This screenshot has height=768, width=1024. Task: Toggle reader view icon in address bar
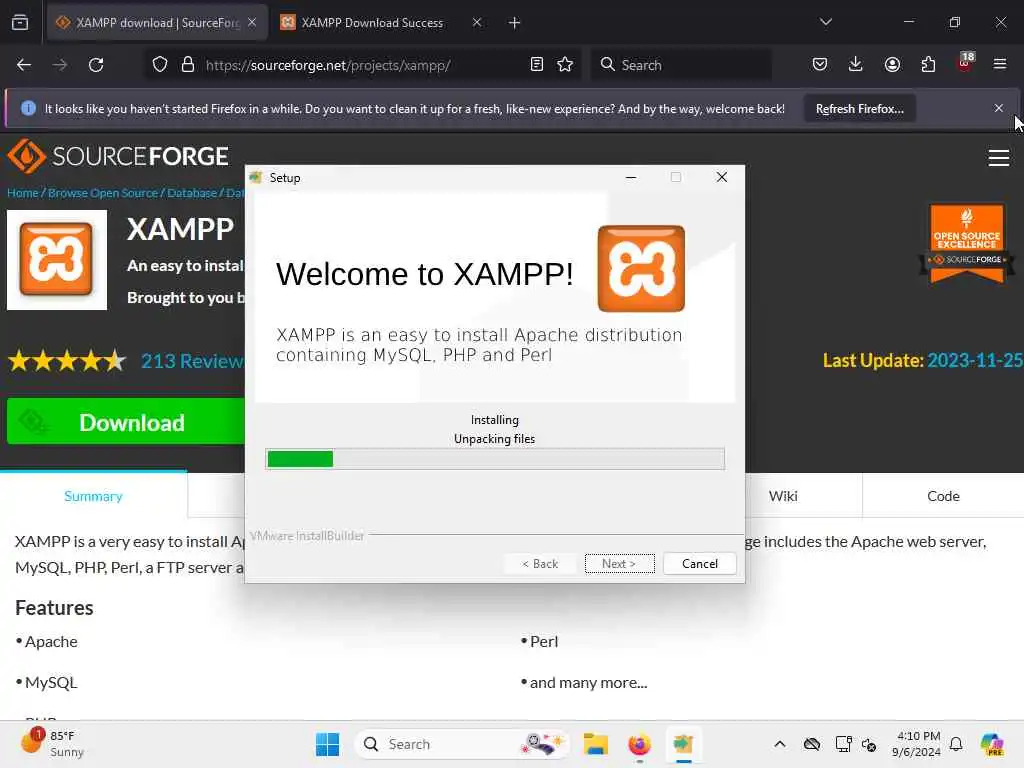(x=537, y=65)
